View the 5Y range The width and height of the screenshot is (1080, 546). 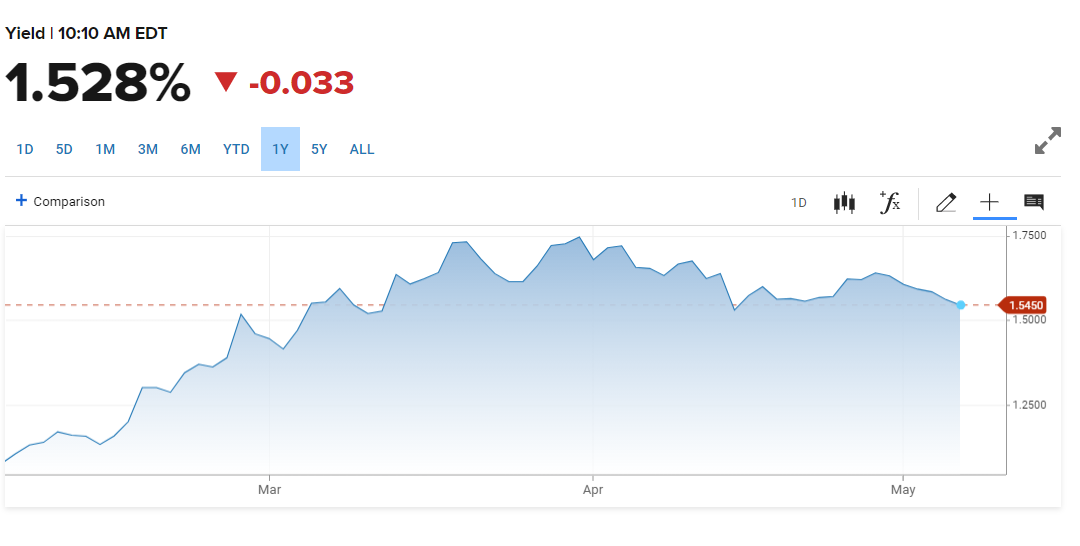[x=319, y=149]
